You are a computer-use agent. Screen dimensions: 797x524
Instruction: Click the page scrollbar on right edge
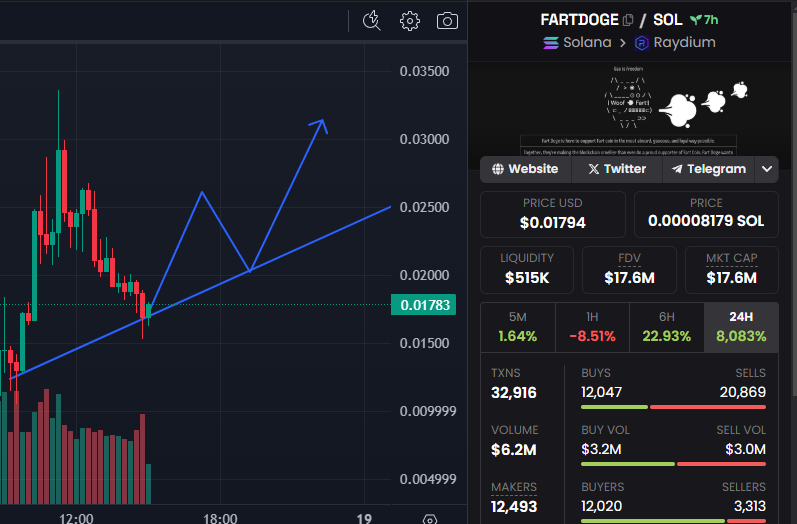click(794, 203)
